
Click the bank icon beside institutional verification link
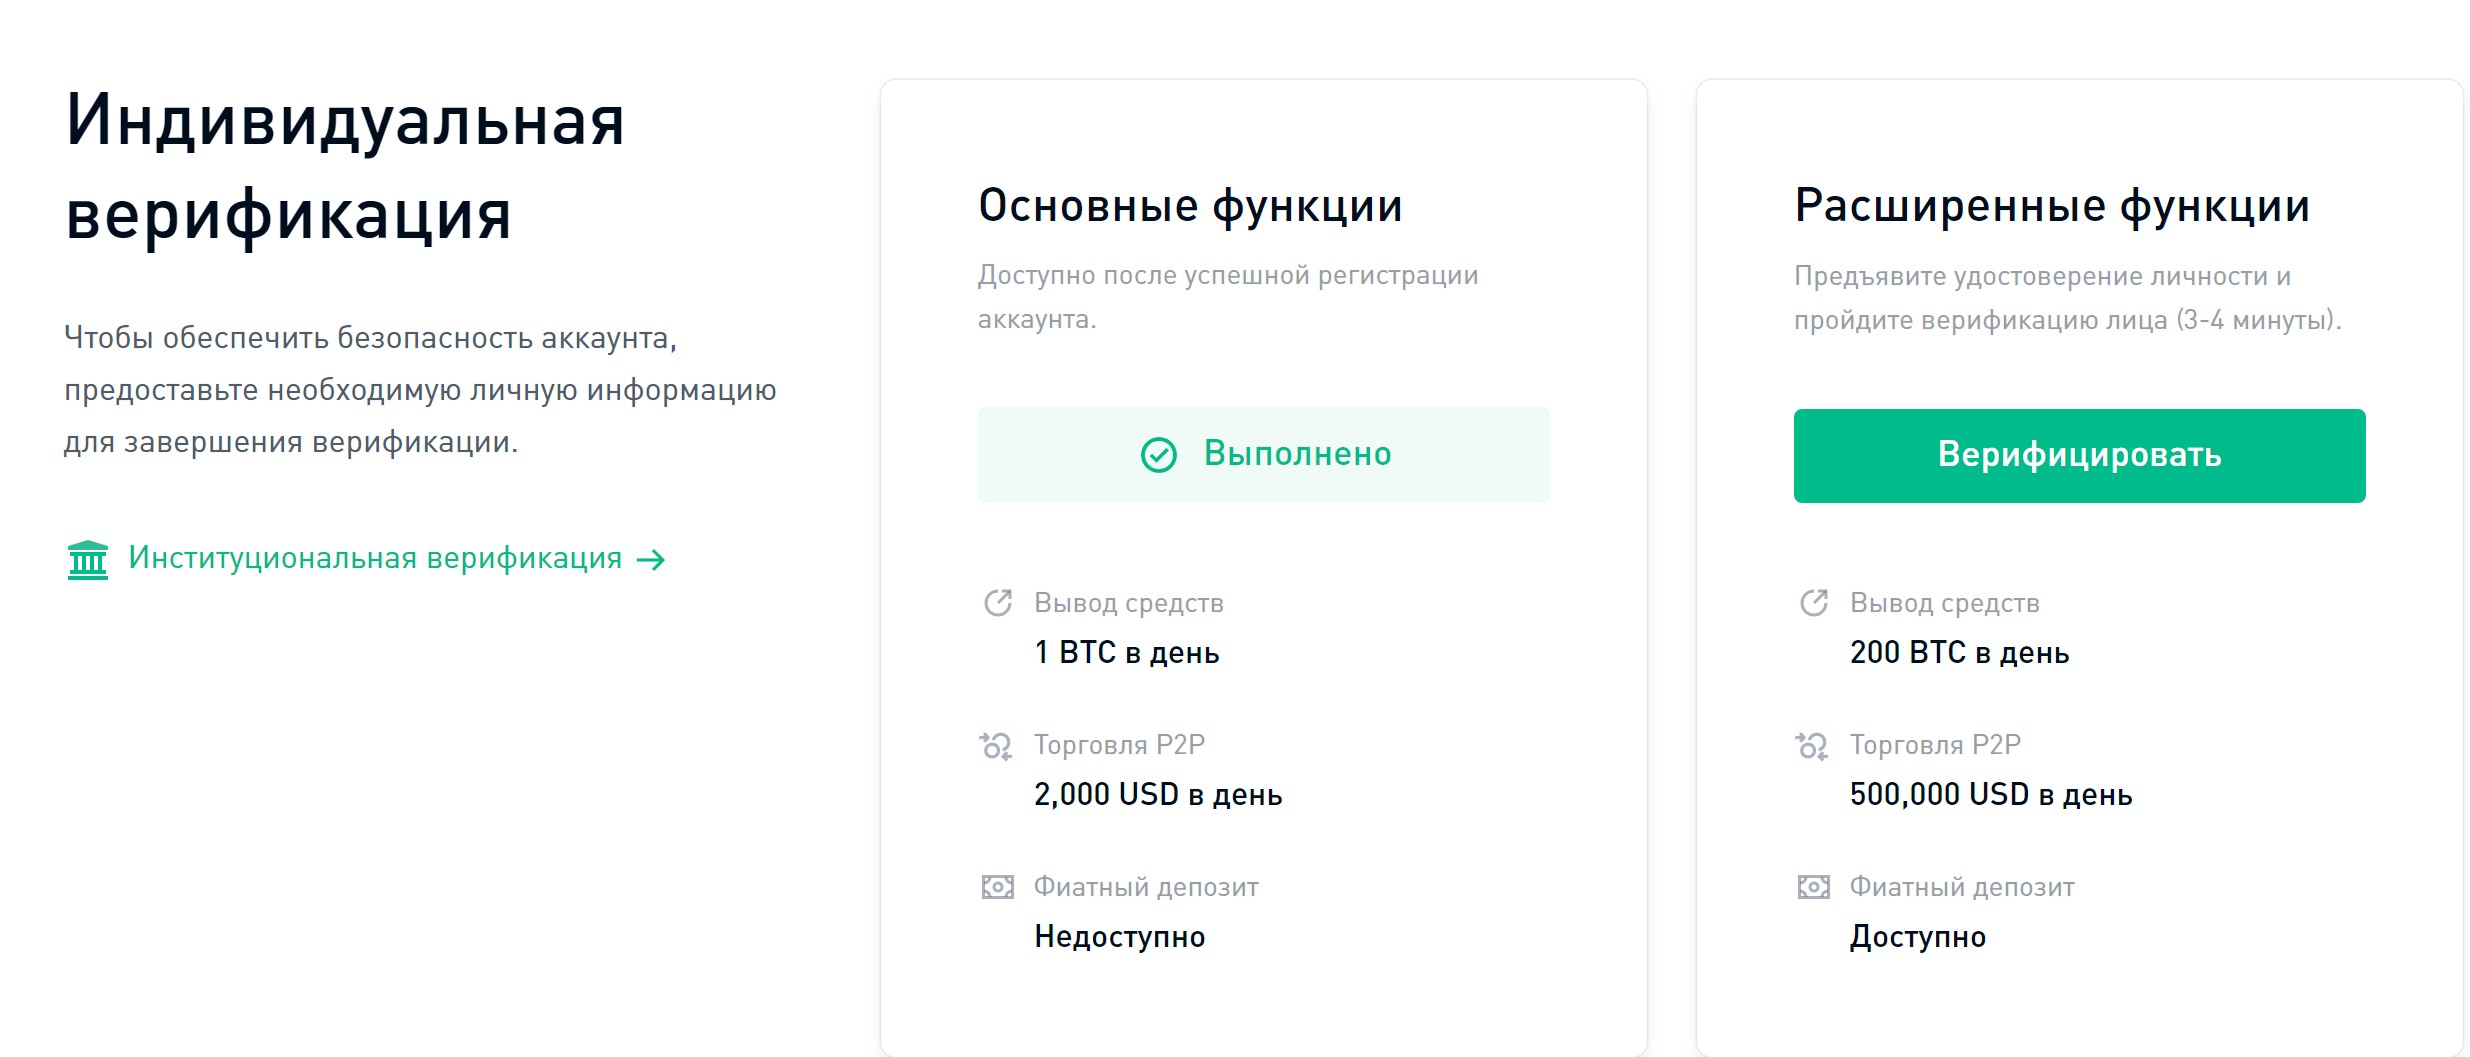[88, 559]
